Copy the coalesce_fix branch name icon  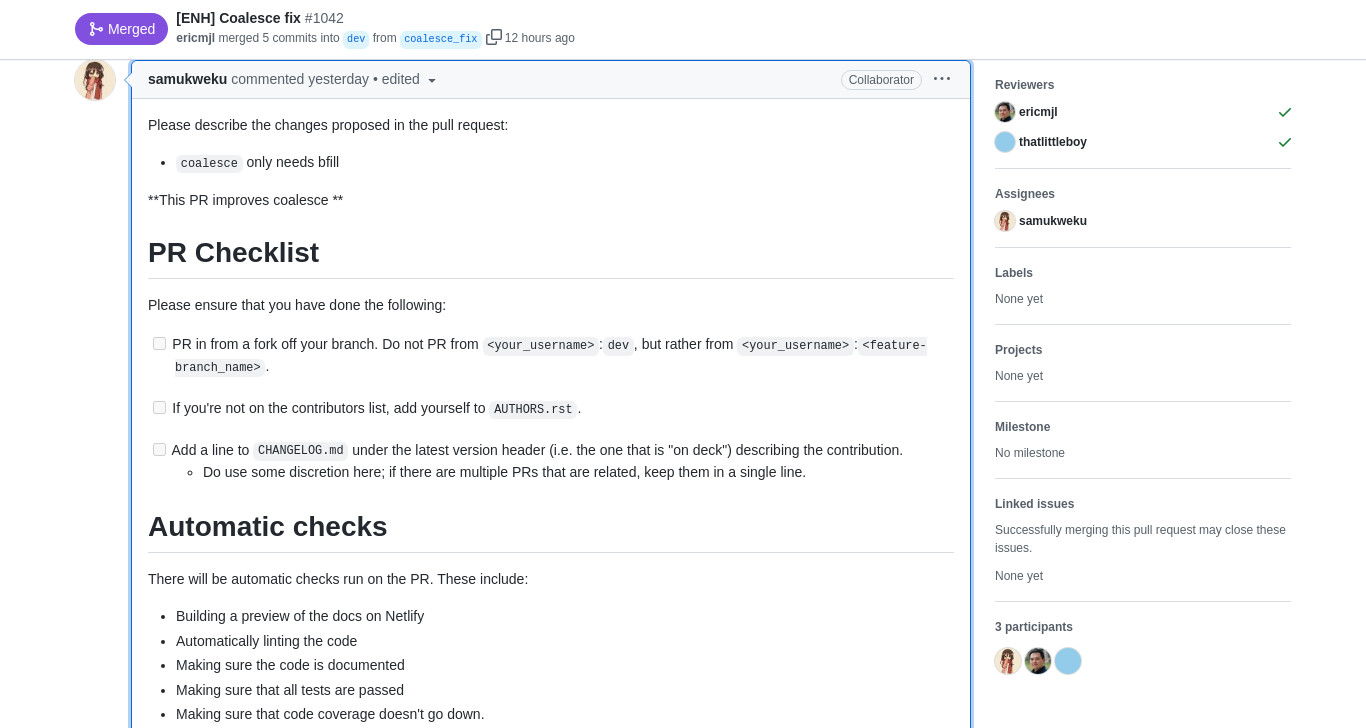click(x=494, y=37)
